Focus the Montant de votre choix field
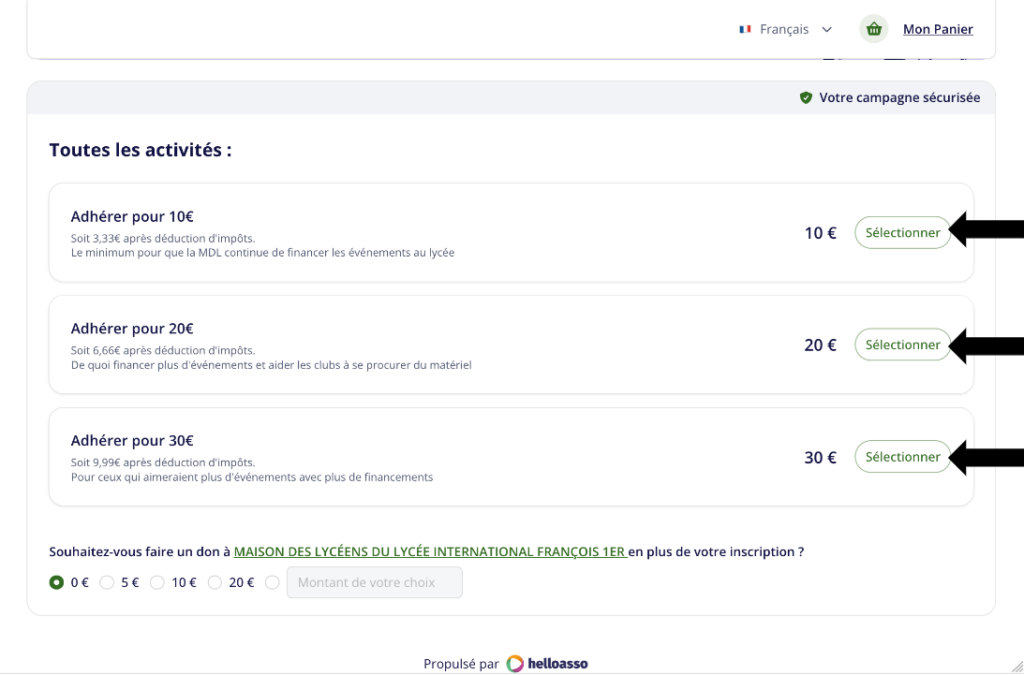The height and width of the screenshot is (675, 1024). [375, 582]
